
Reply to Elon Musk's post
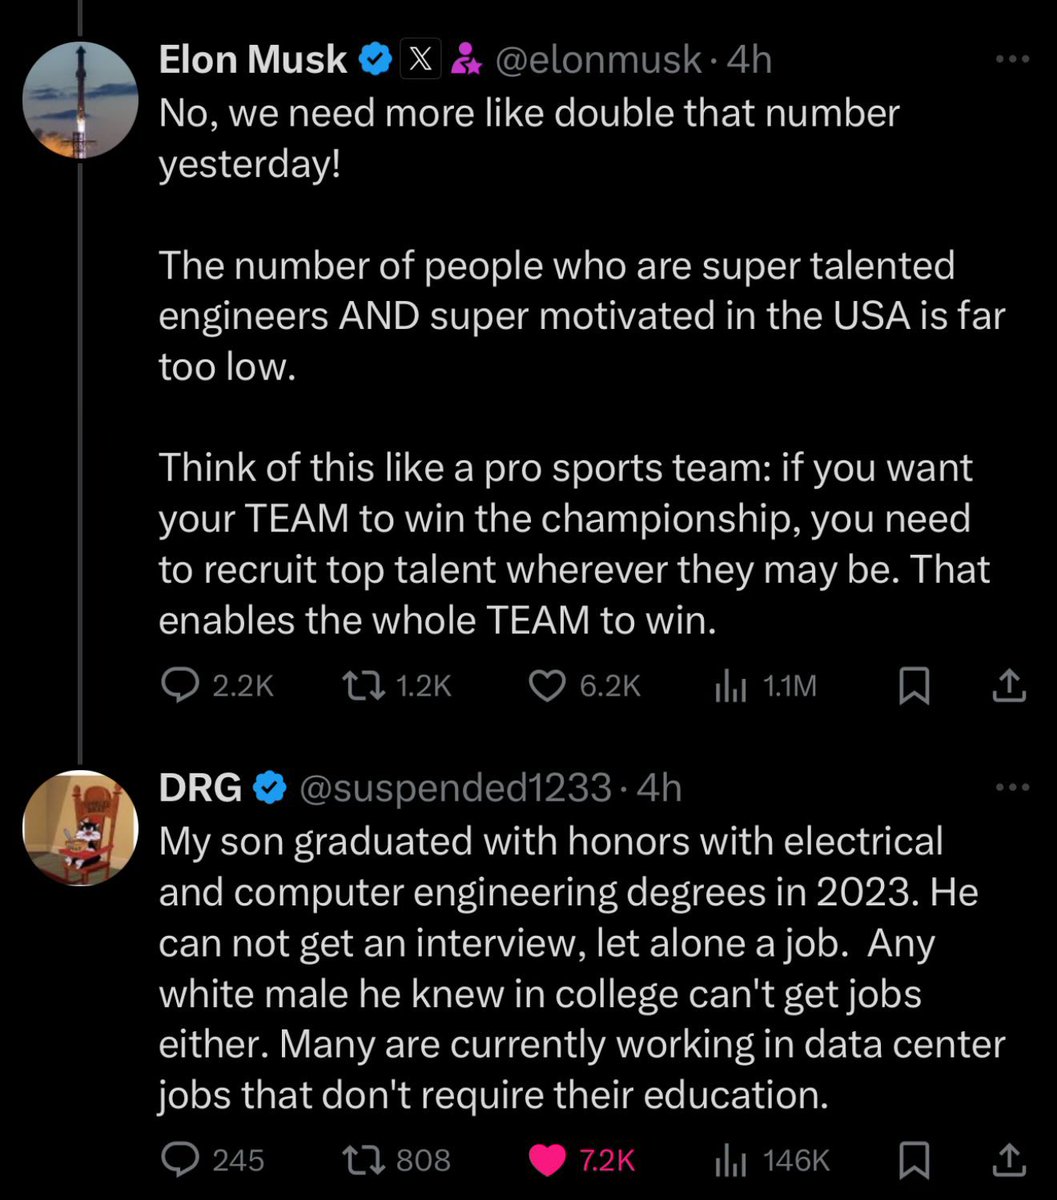[x=180, y=685]
